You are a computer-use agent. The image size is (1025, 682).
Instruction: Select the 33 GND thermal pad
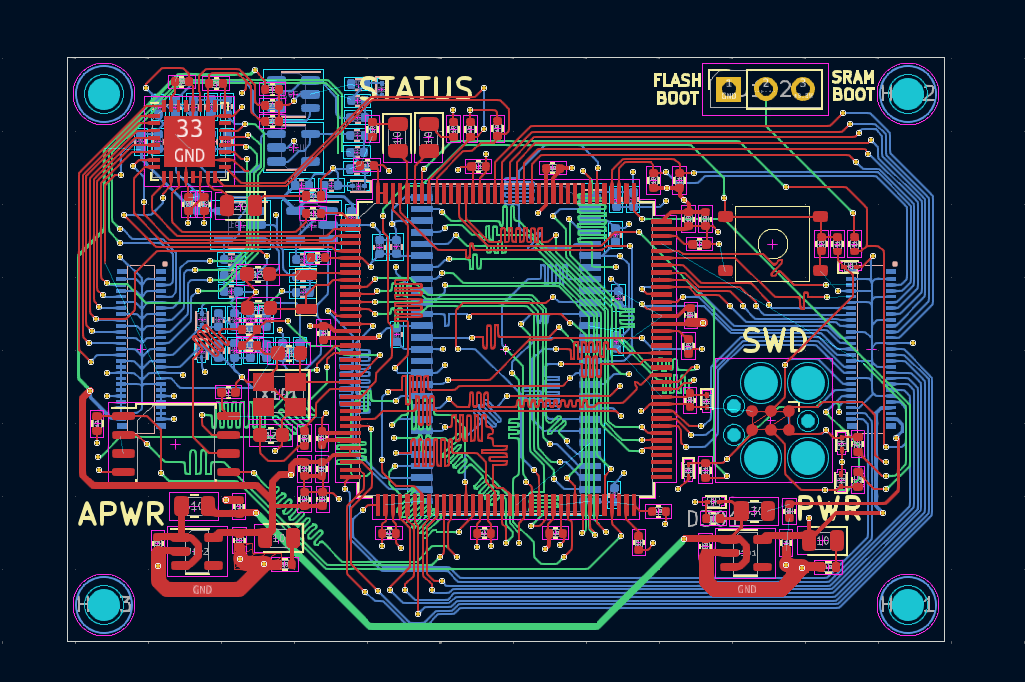(190, 141)
